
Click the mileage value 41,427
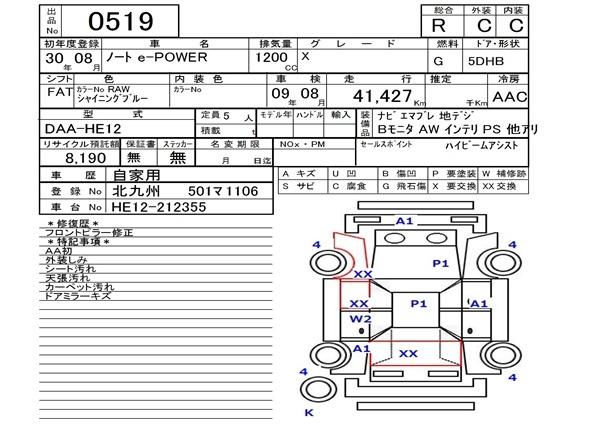[x=382, y=96]
